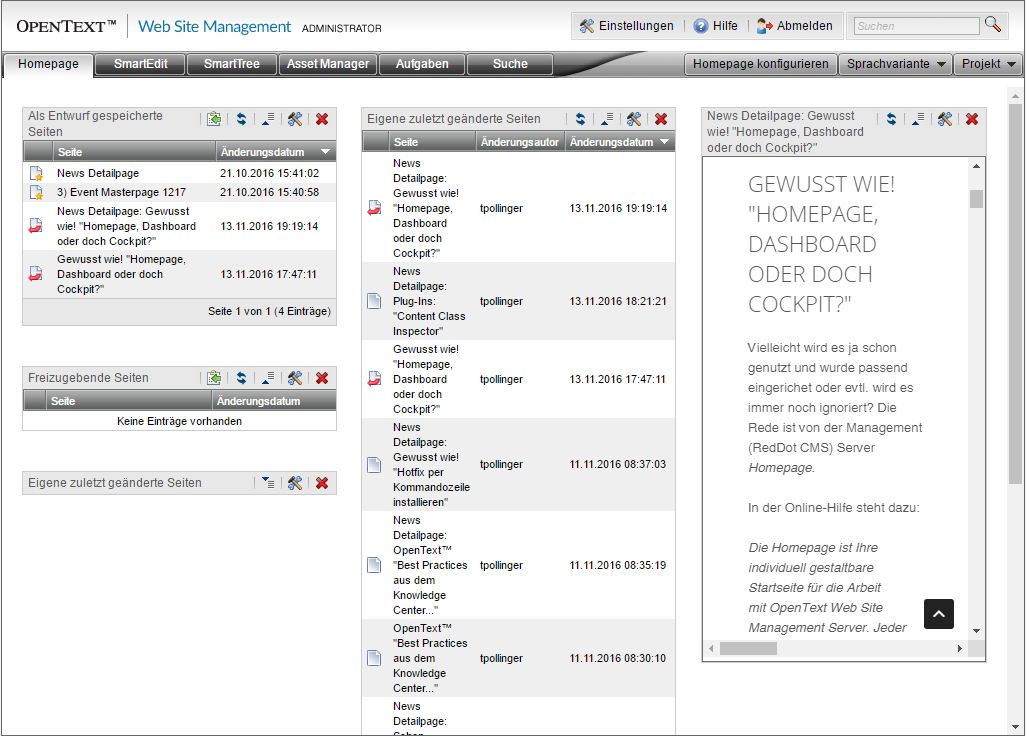Open dialog icon in Freizugebende Seiten widget

pos(213,378)
